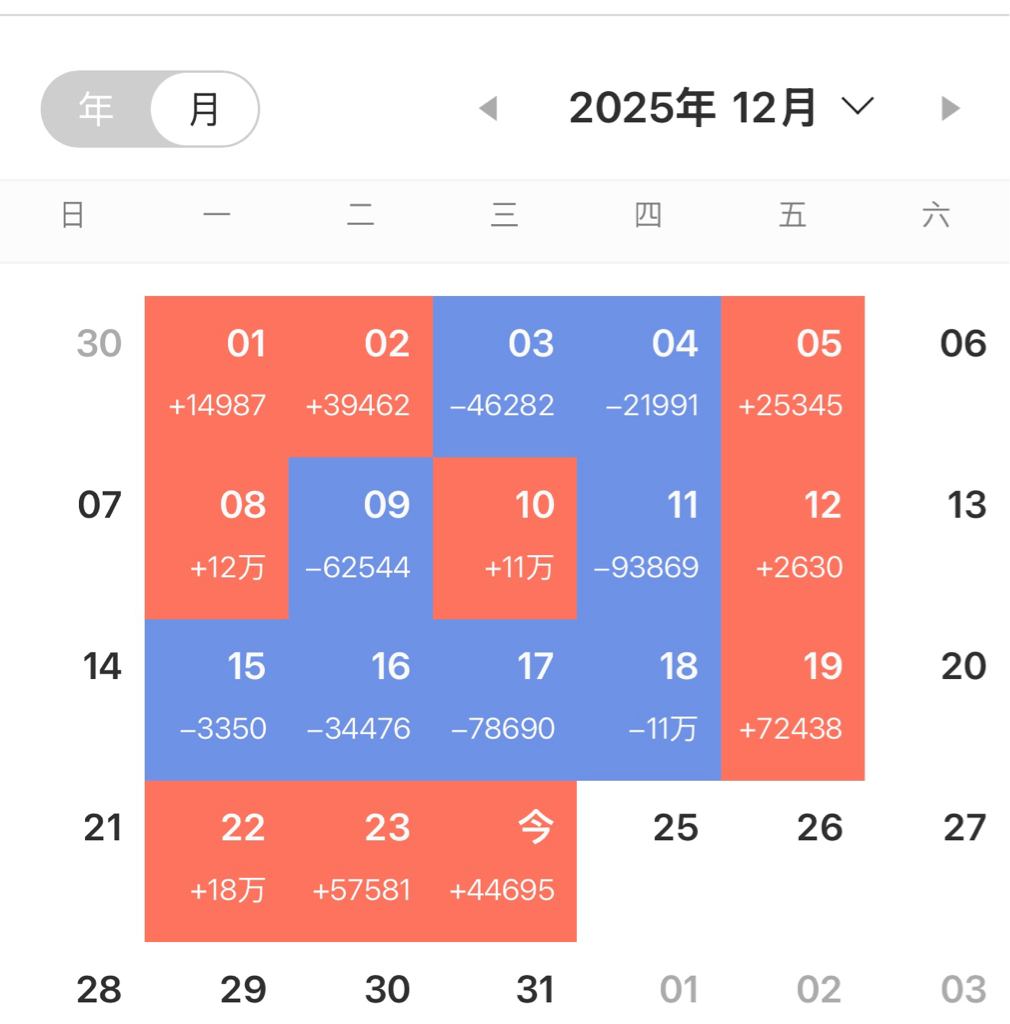Switch to month view (月)
The width and height of the screenshot is (1010, 1024).
[x=204, y=109]
